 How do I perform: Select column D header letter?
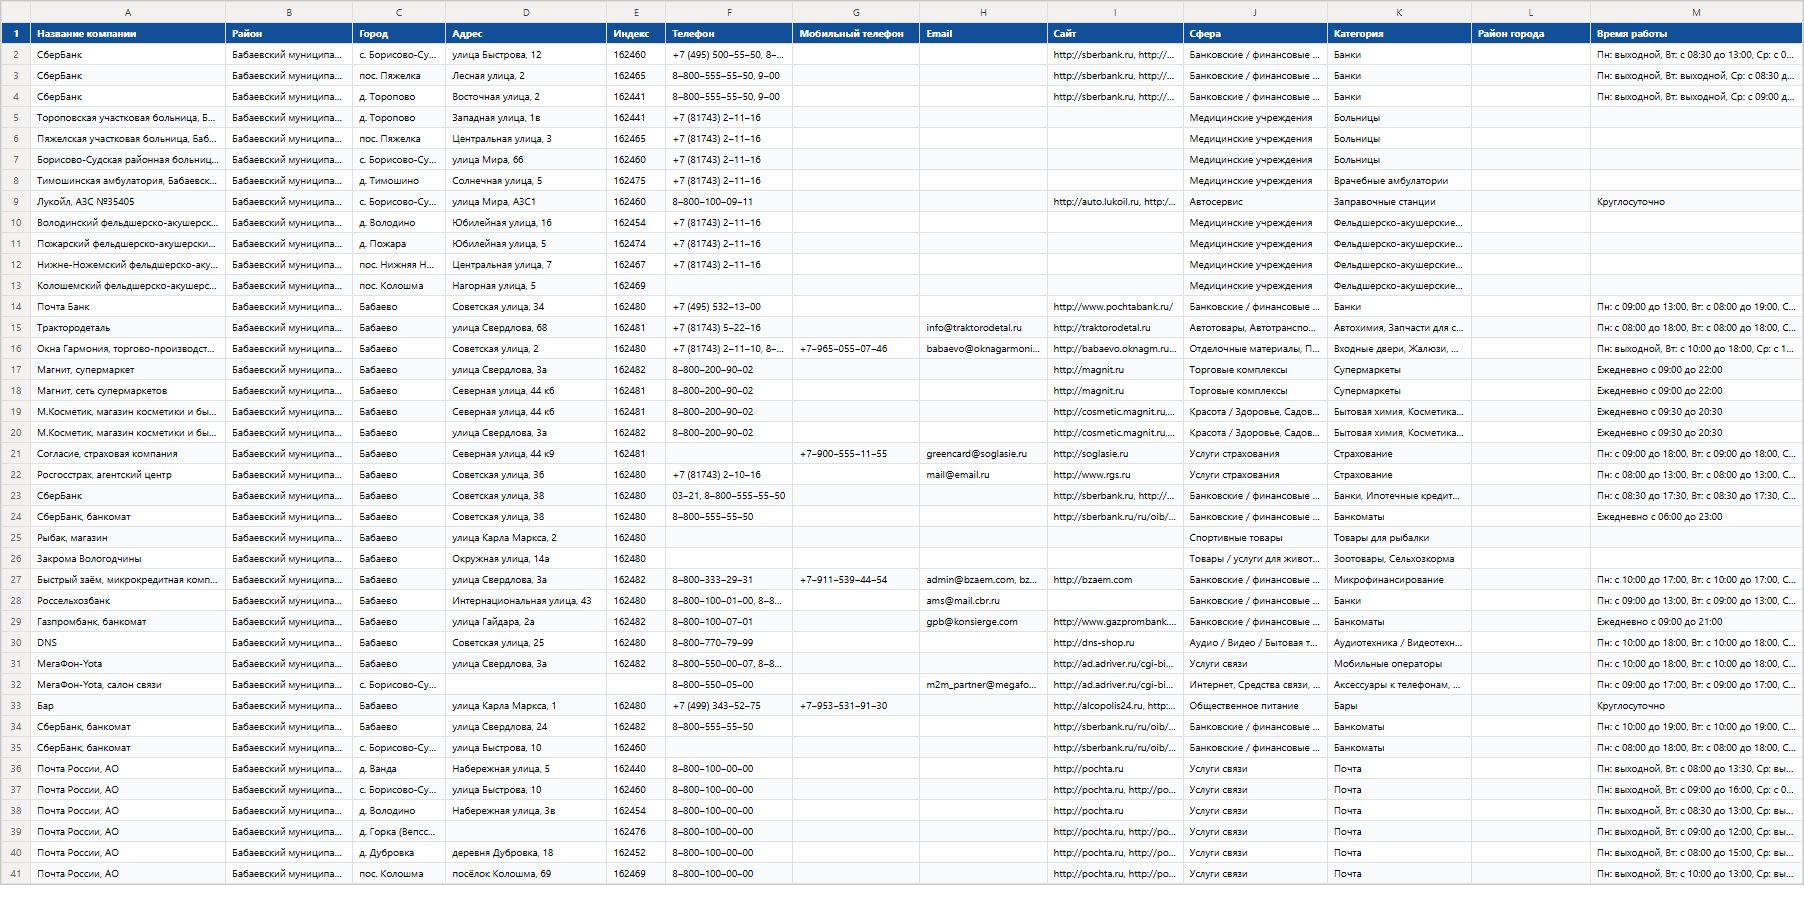tap(526, 12)
